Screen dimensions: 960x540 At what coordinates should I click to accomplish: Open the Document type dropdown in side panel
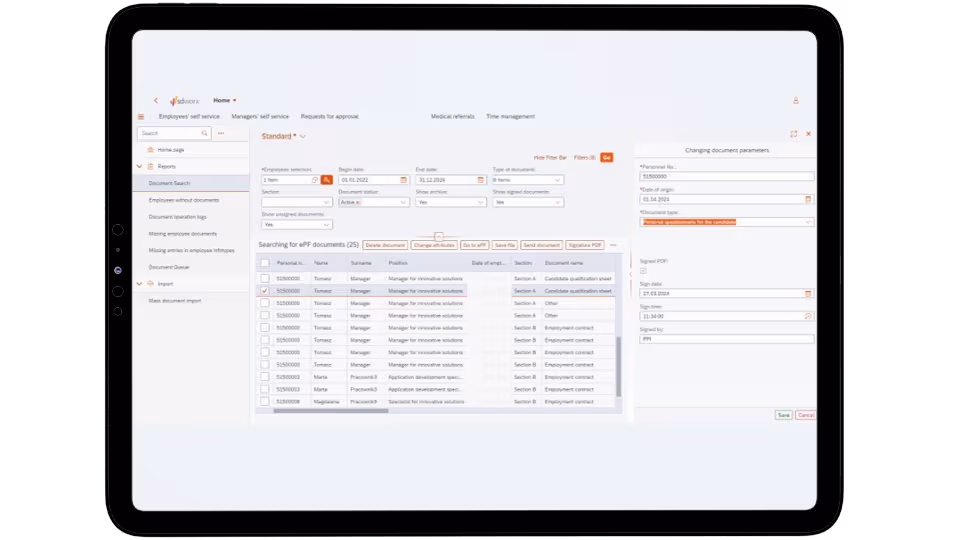808,222
